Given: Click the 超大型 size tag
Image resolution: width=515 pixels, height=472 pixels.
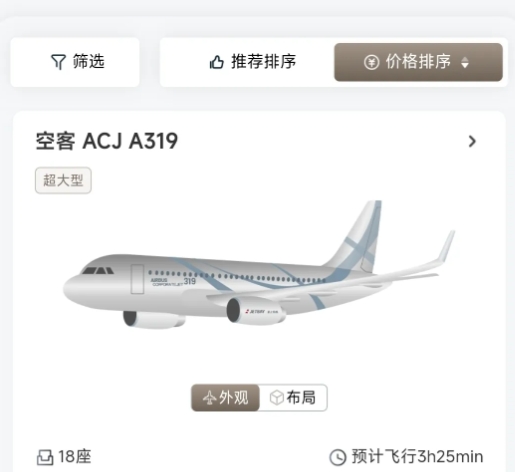Looking at the screenshot, I should coord(63,180).
